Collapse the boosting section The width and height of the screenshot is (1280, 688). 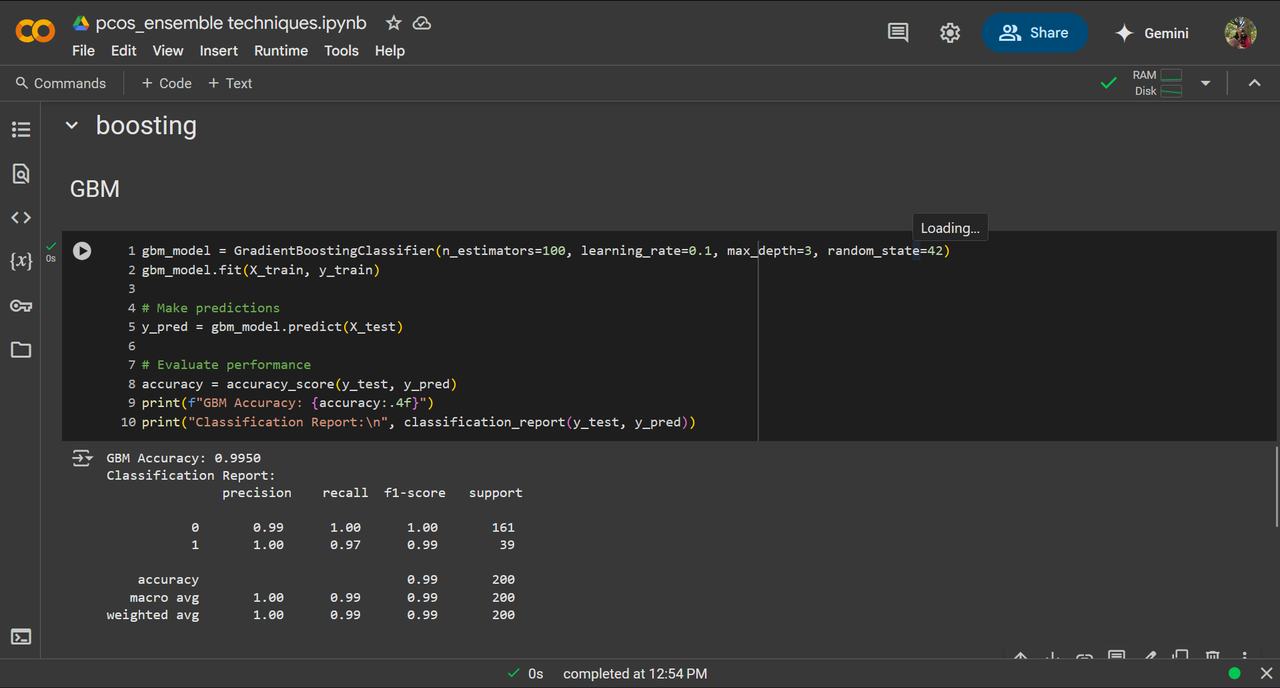71,125
